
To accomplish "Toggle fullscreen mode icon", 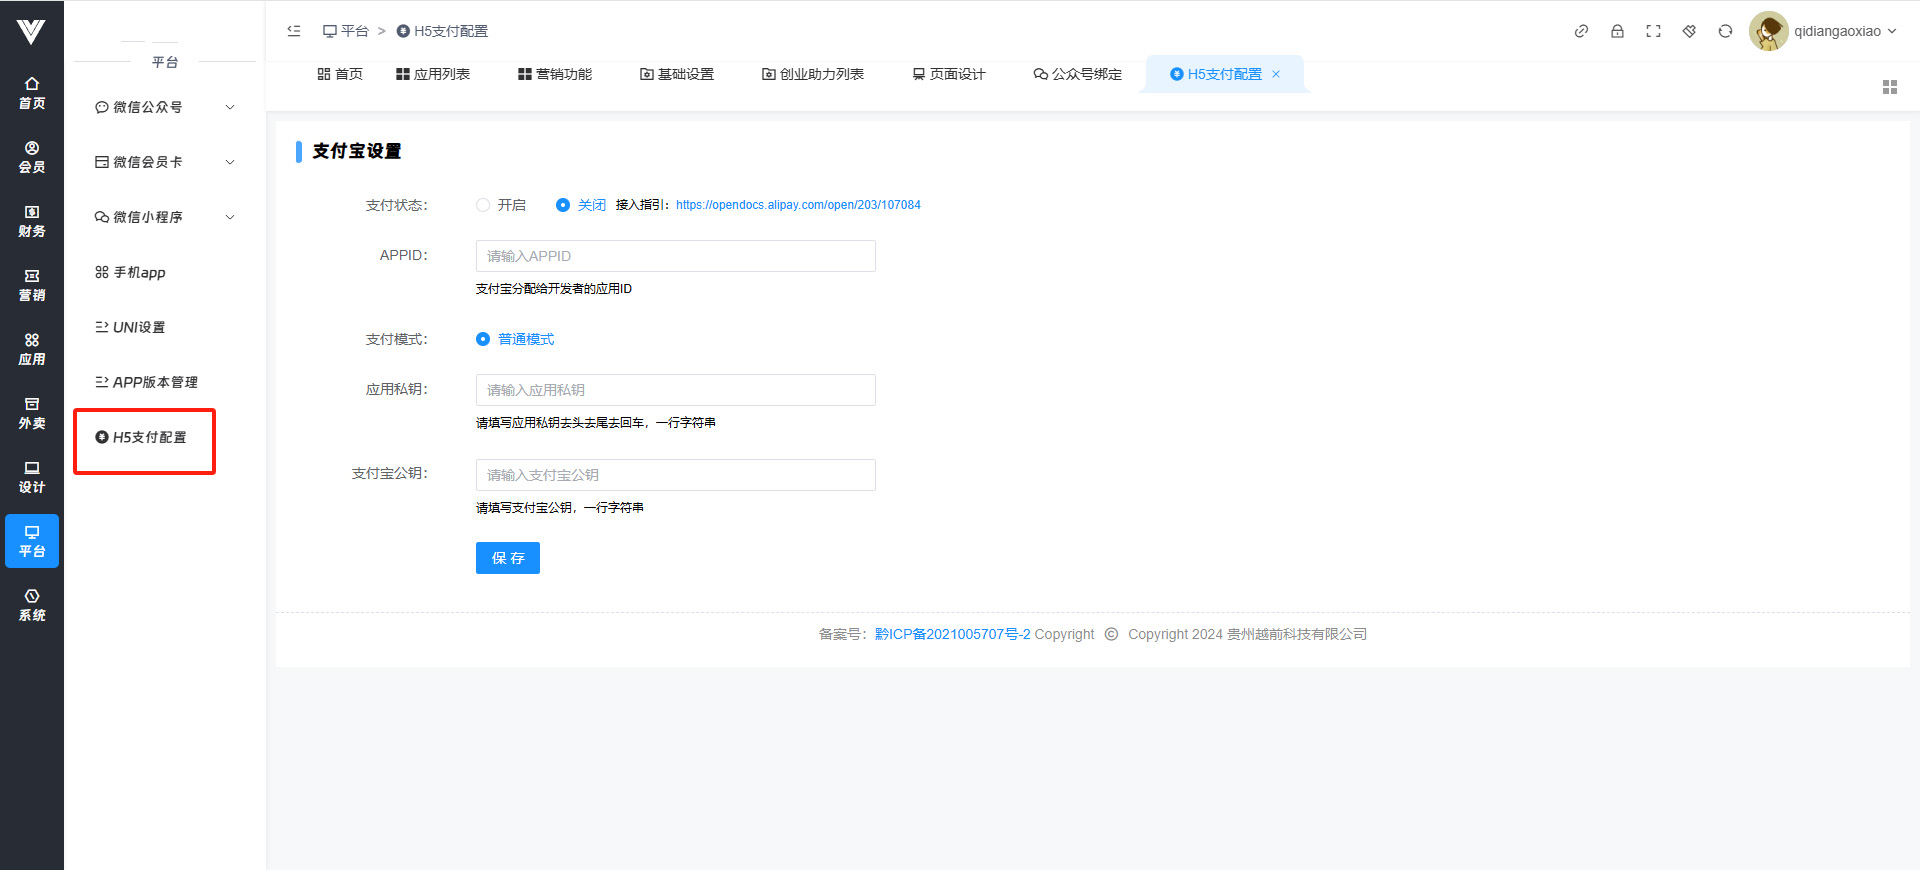I will [x=1653, y=31].
